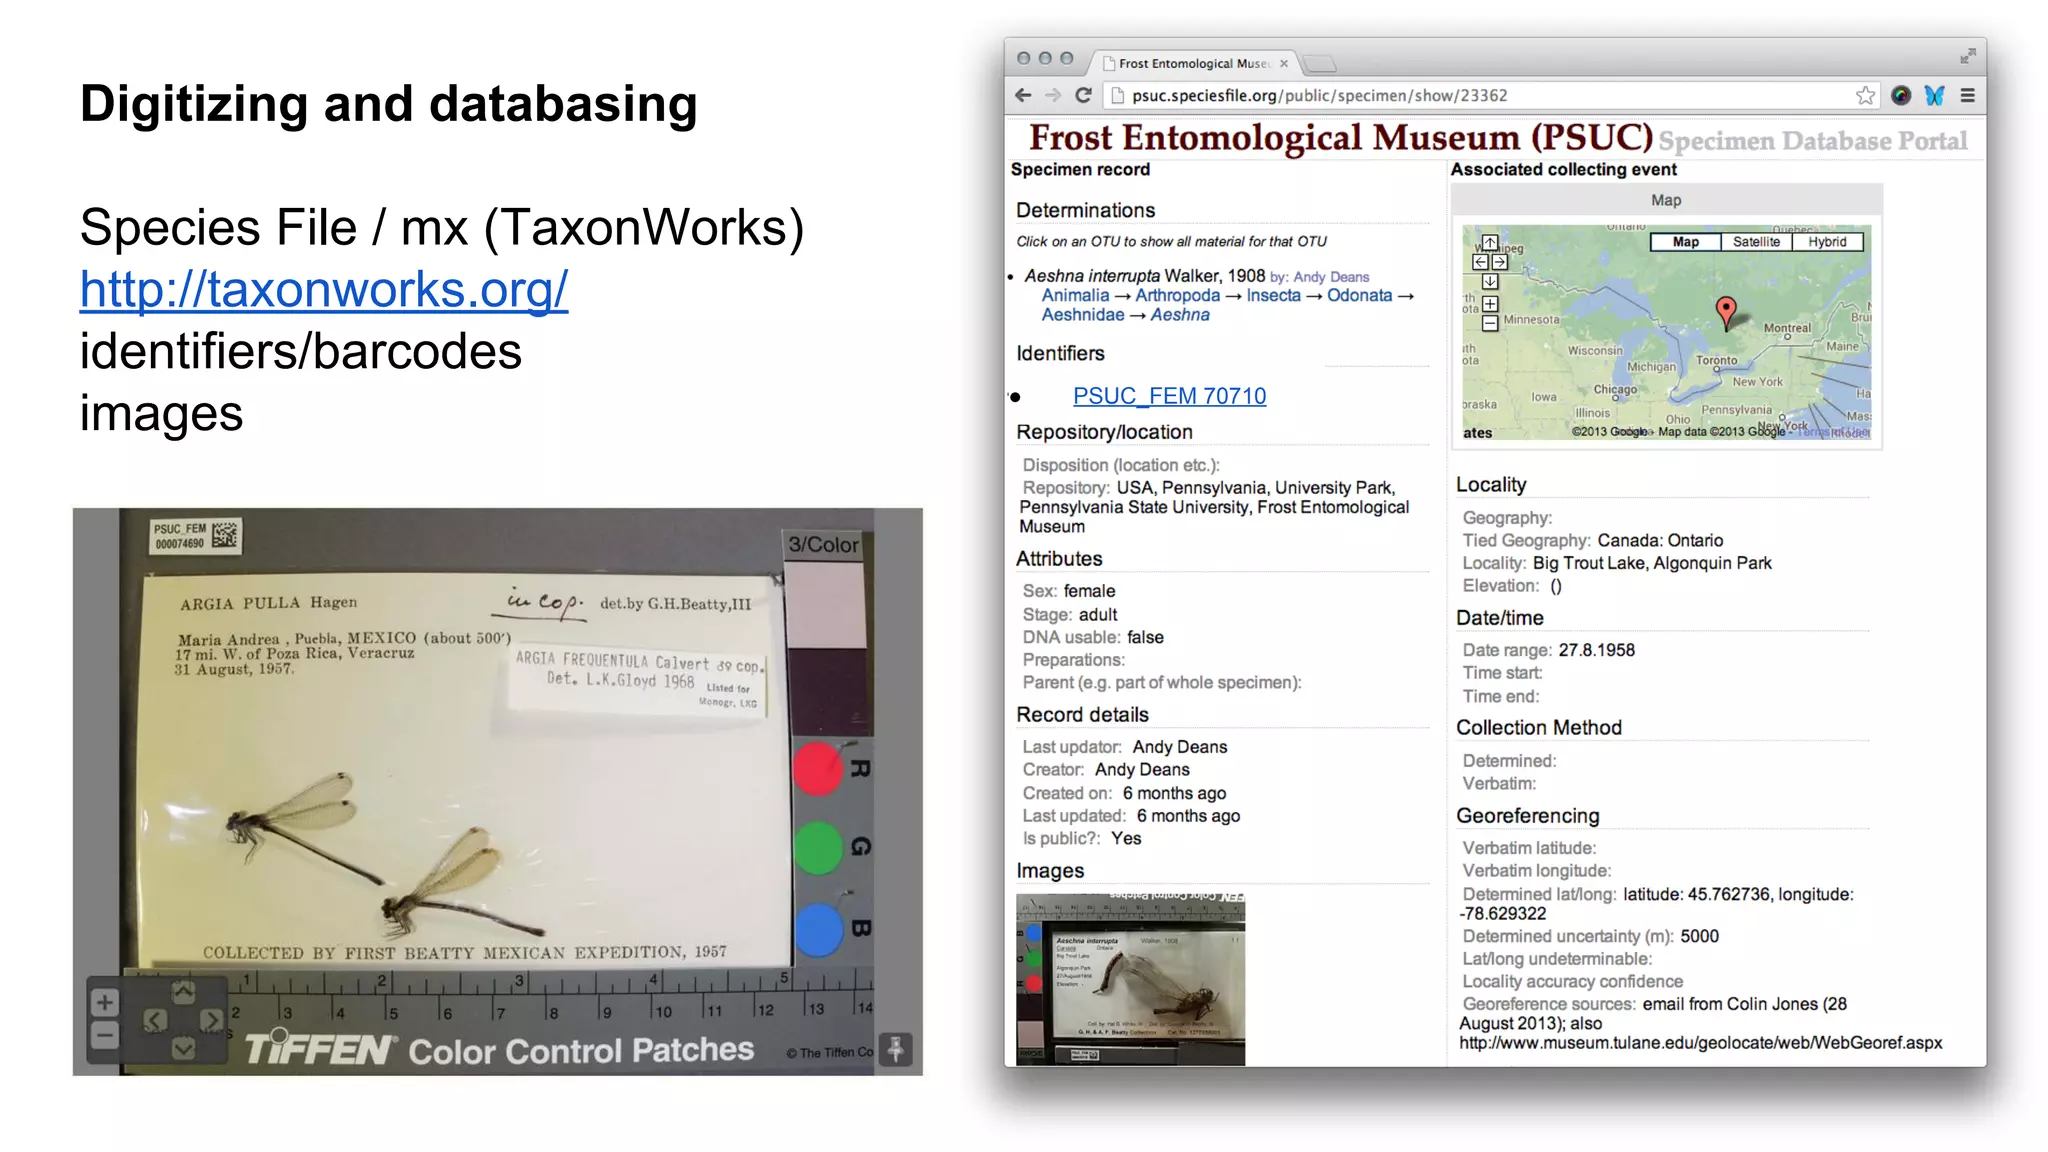This screenshot has height=1152, width=2048.
Task: Follow the Arthropoda taxonomy link
Action: coord(1177,296)
